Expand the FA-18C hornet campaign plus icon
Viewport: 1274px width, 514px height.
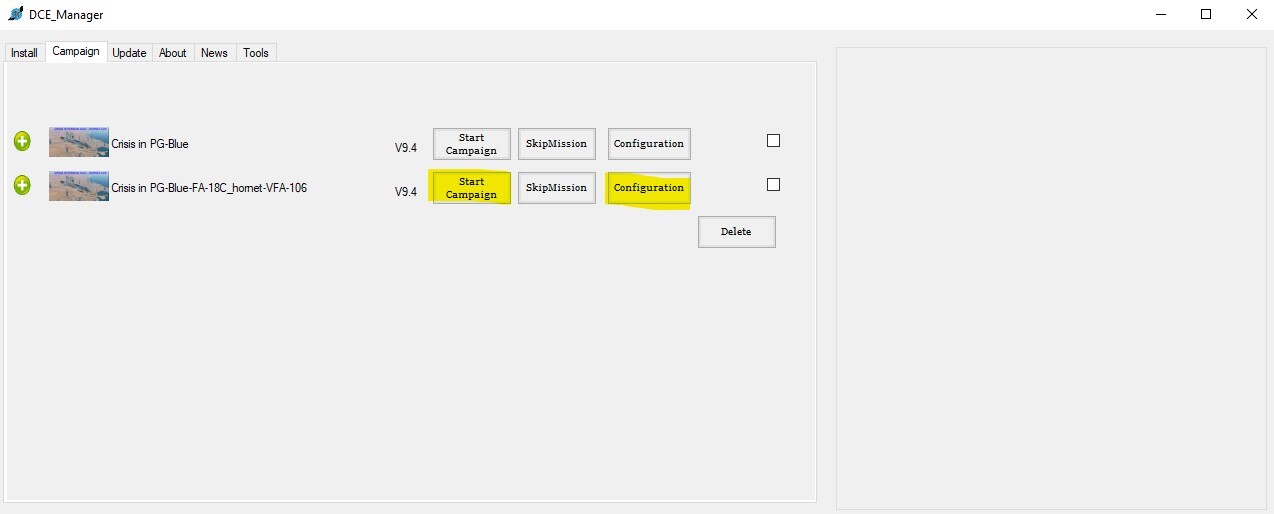[x=22, y=185]
